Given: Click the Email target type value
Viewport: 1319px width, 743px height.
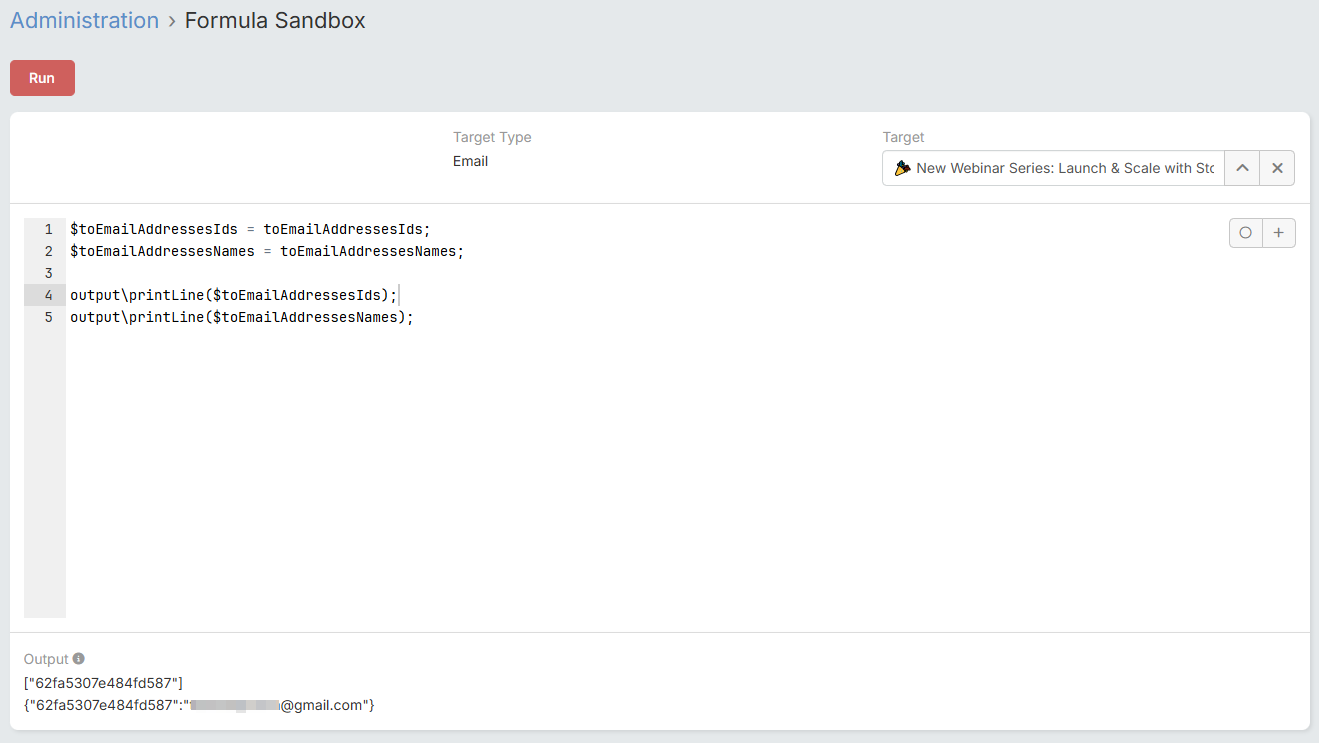Looking at the screenshot, I should point(470,161).
